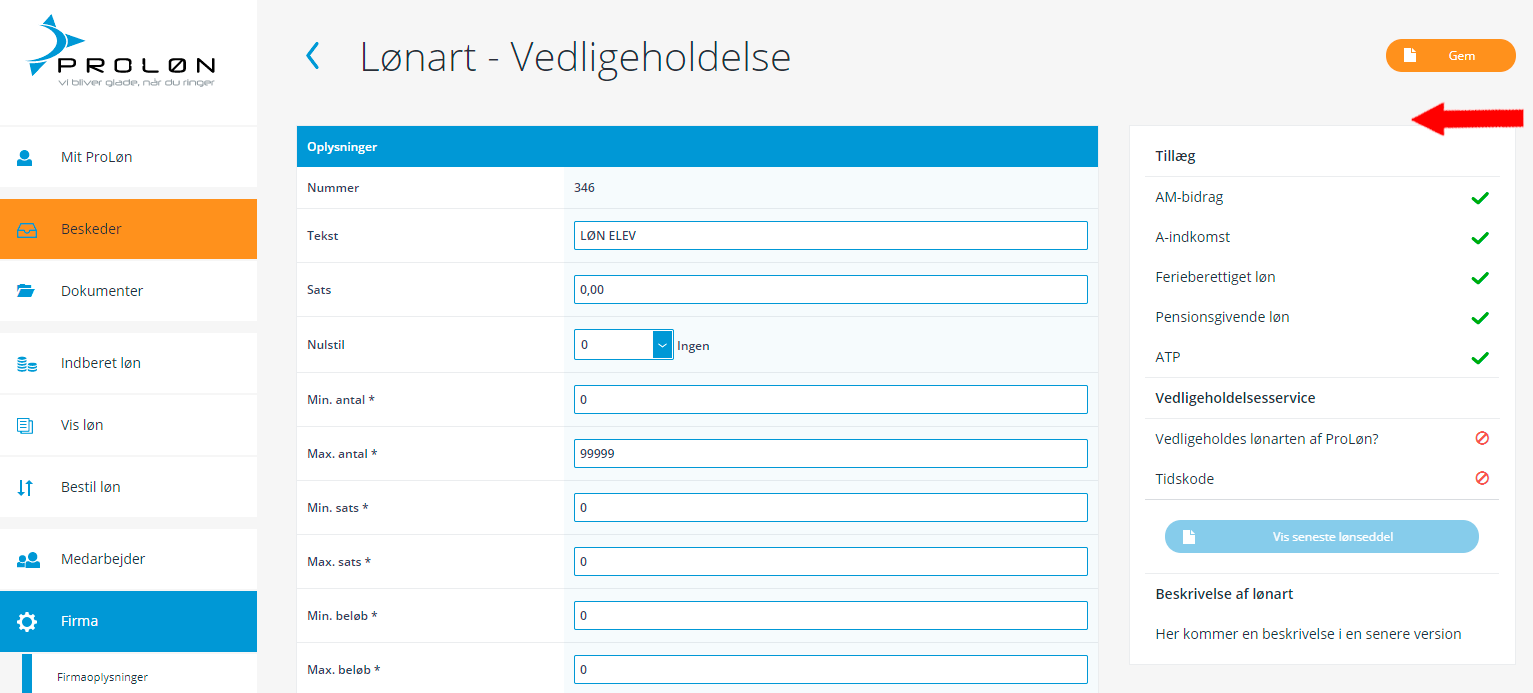The height and width of the screenshot is (693, 1533).
Task: Click the Dokumenter folder icon
Action: tap(26, 291)
